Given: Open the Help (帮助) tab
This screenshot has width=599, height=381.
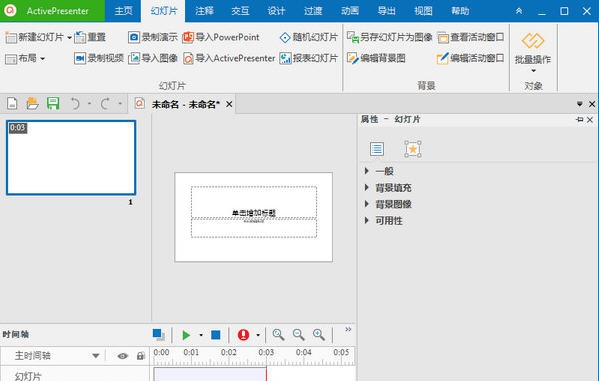Looking at the screenshot, I should [460, 11].
